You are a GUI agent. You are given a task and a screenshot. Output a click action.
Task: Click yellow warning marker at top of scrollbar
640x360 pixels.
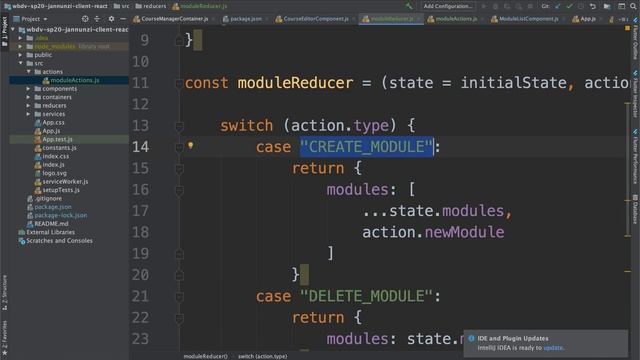pos(627,28)
